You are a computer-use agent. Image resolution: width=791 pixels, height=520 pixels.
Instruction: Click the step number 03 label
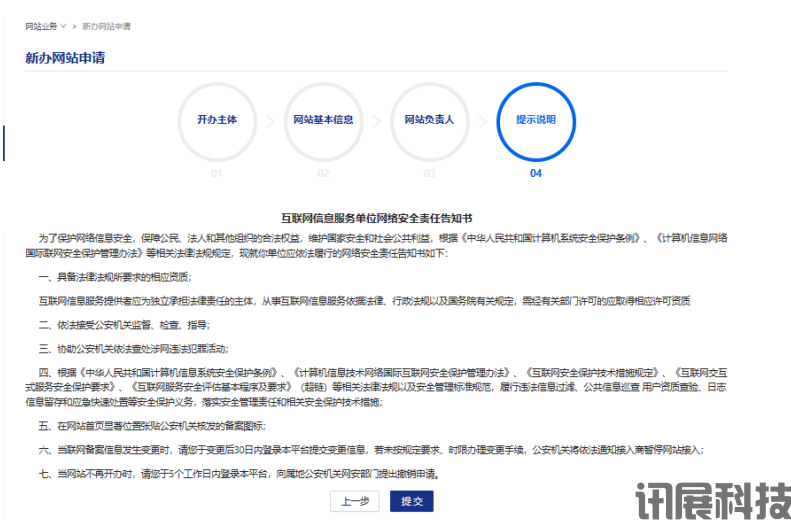429,173
